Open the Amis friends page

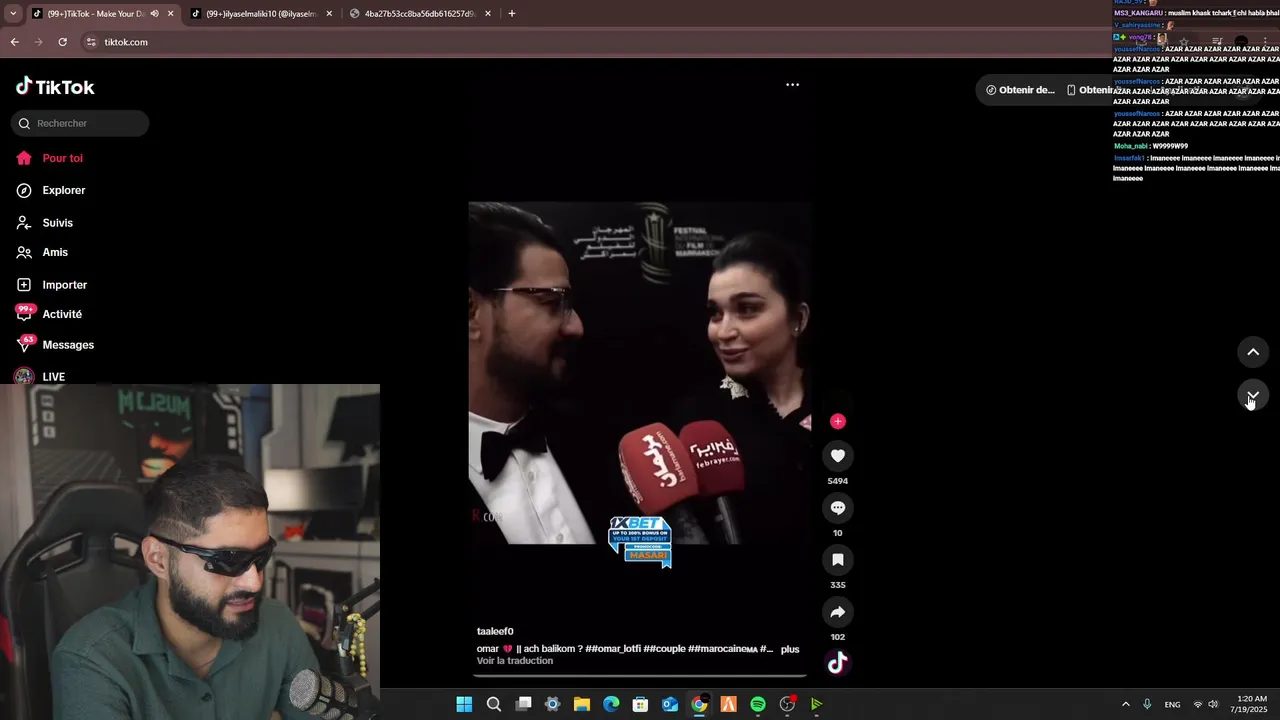[x=55, y=252]
